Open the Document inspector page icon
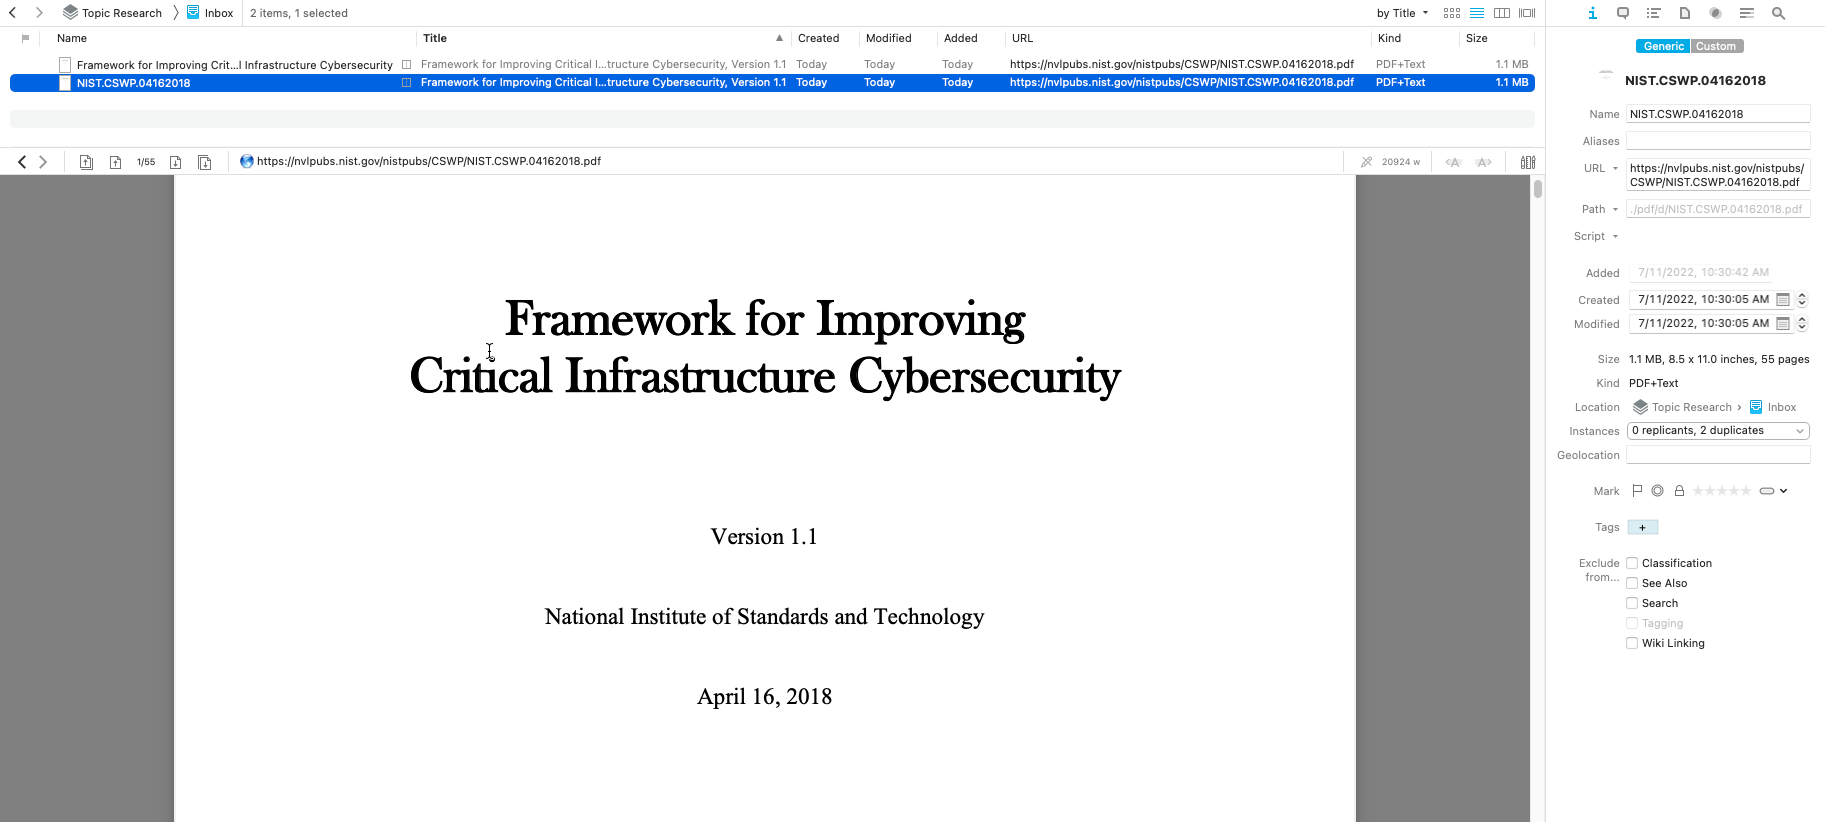The width and height of the screenshot is (1825, 822). 1685,13
